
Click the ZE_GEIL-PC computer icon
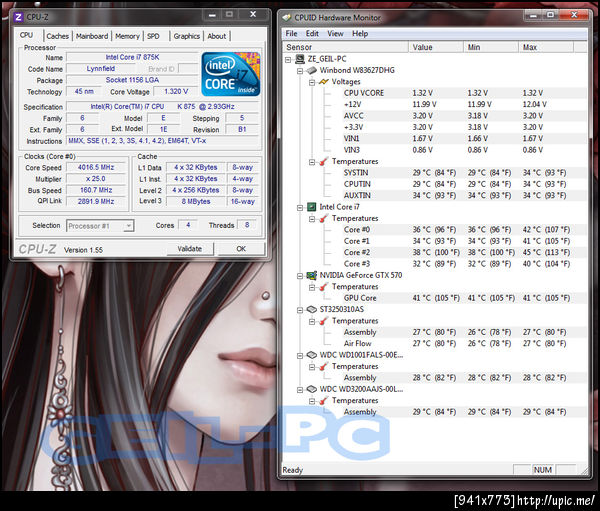(x=300, y=59)
